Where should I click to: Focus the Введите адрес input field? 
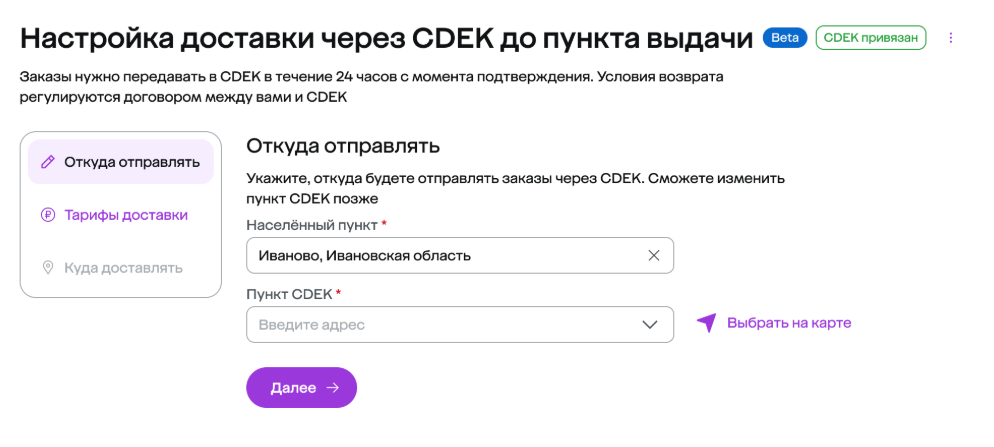pyautogui.click(x=440, y=324)
